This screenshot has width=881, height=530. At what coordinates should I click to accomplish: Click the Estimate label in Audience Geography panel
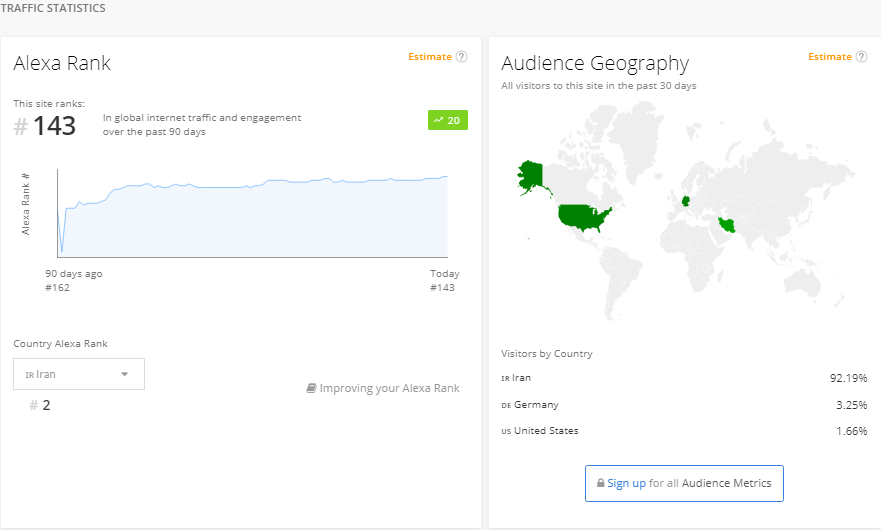coord(830,57)
